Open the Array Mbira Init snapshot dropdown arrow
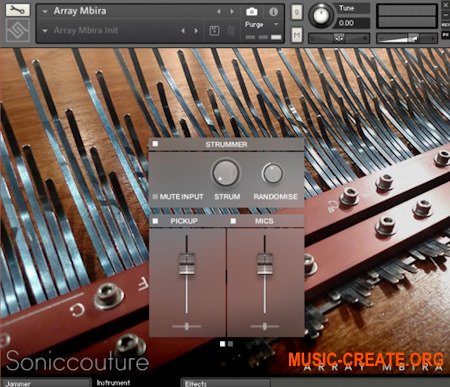Screen dimensions: 450x387 coord(45,31)
